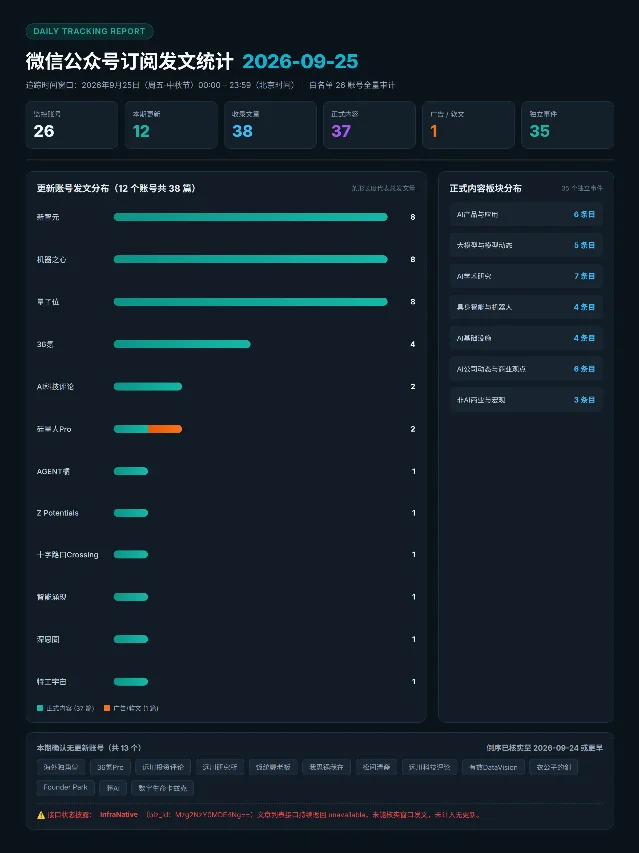Click the orange legend square for 广告
639x853 pixels.
(107, 708)
